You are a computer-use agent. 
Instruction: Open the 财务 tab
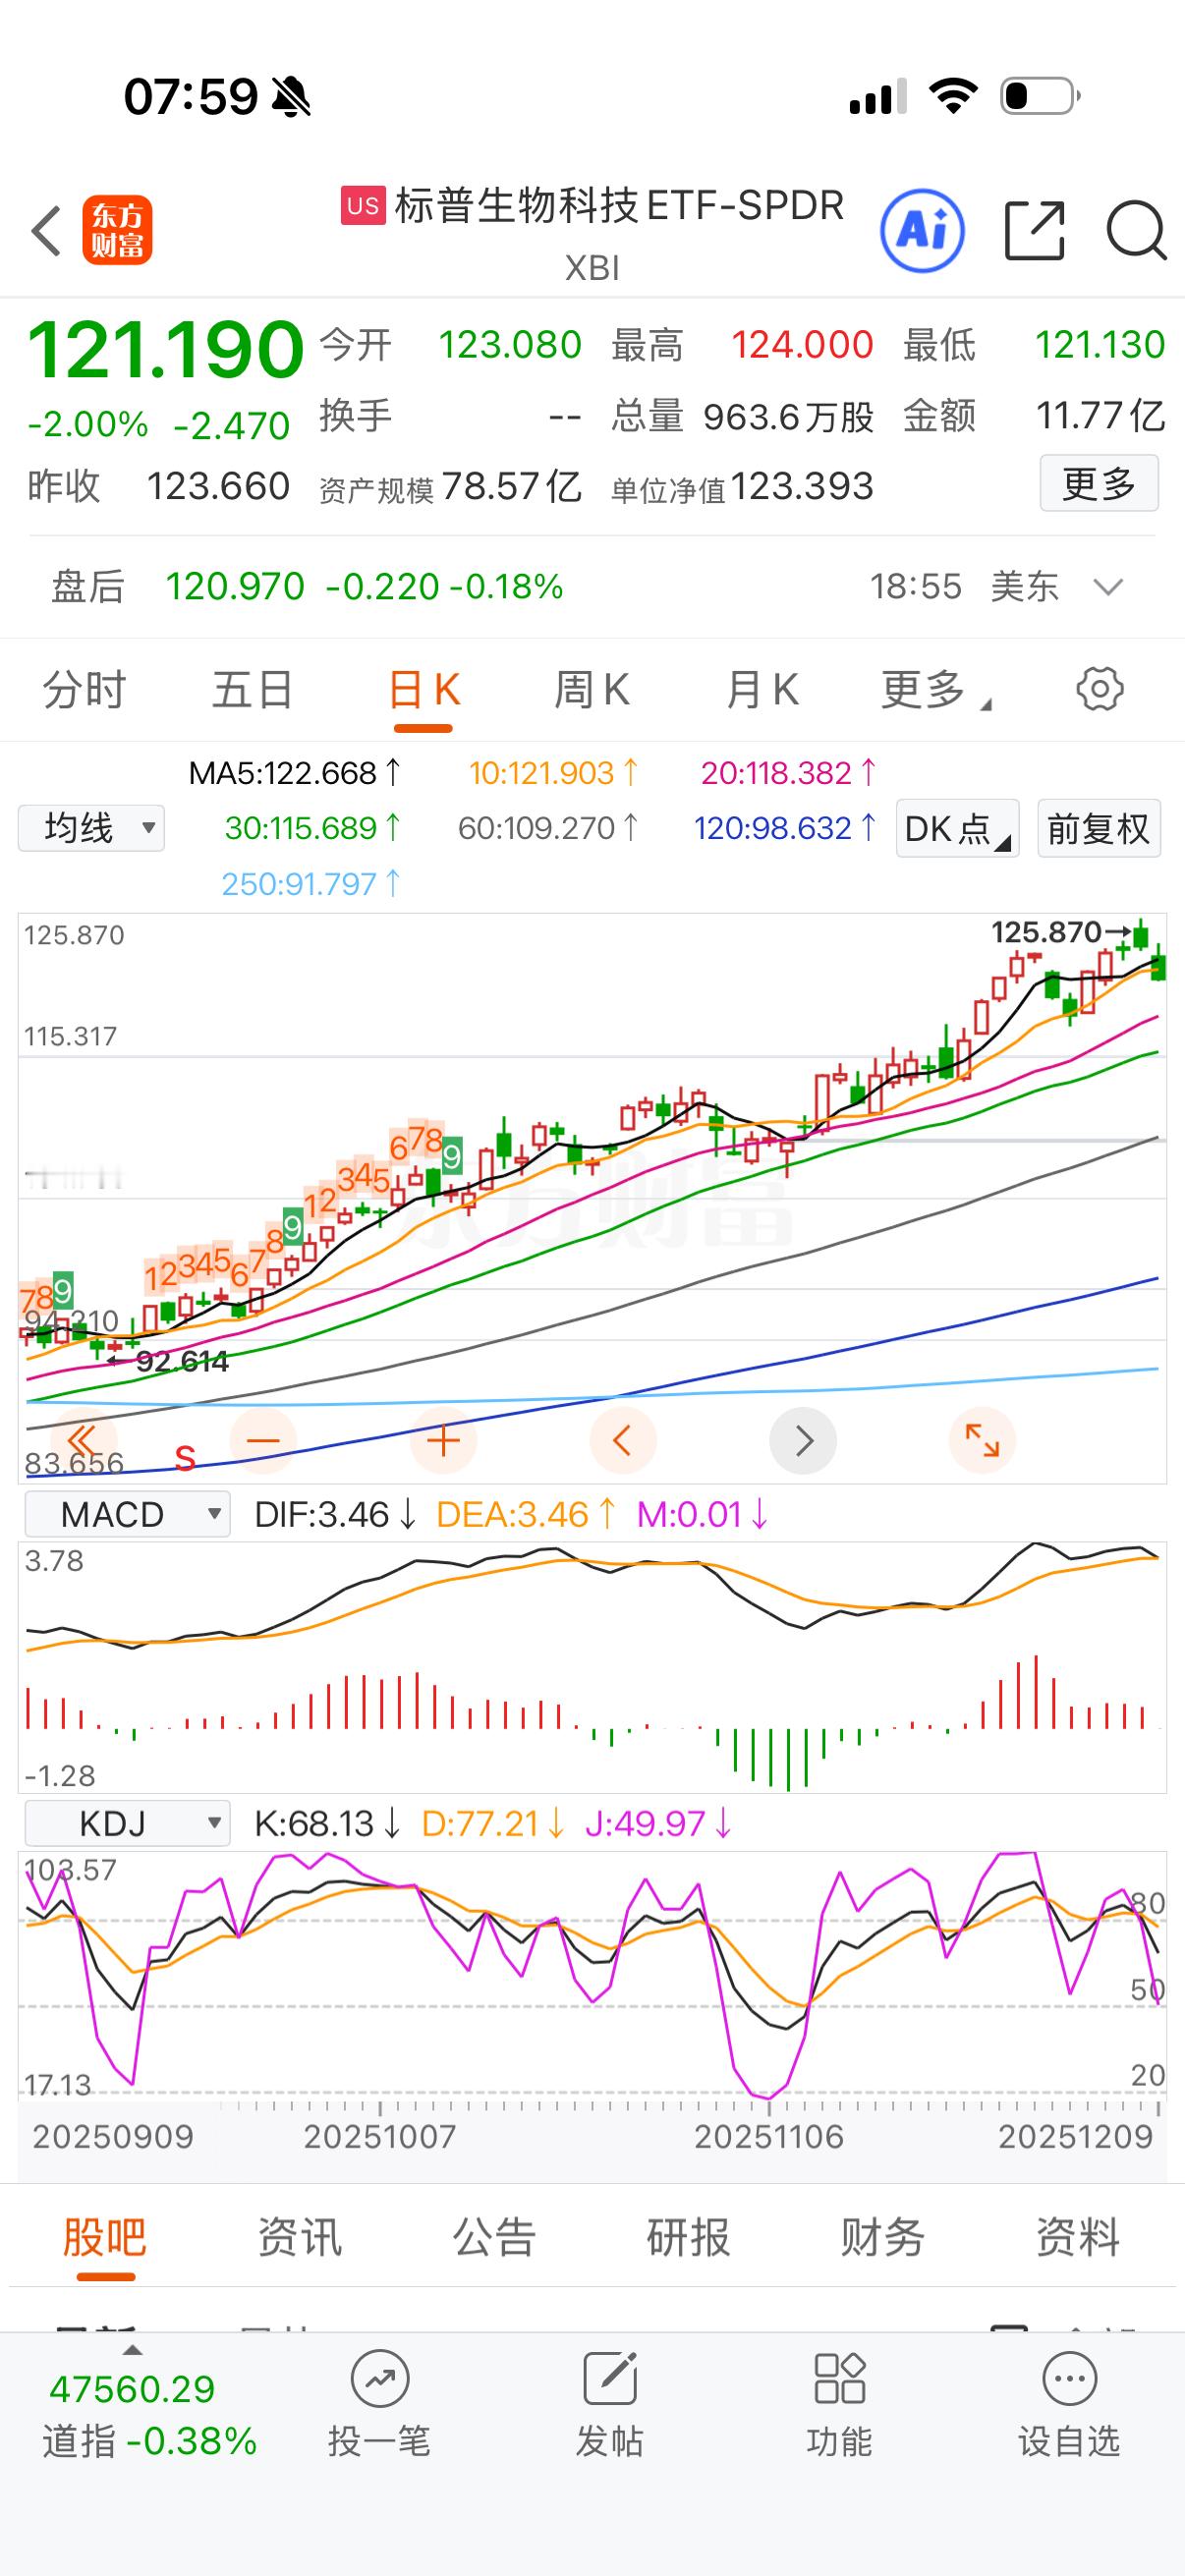coord(883,2237)
